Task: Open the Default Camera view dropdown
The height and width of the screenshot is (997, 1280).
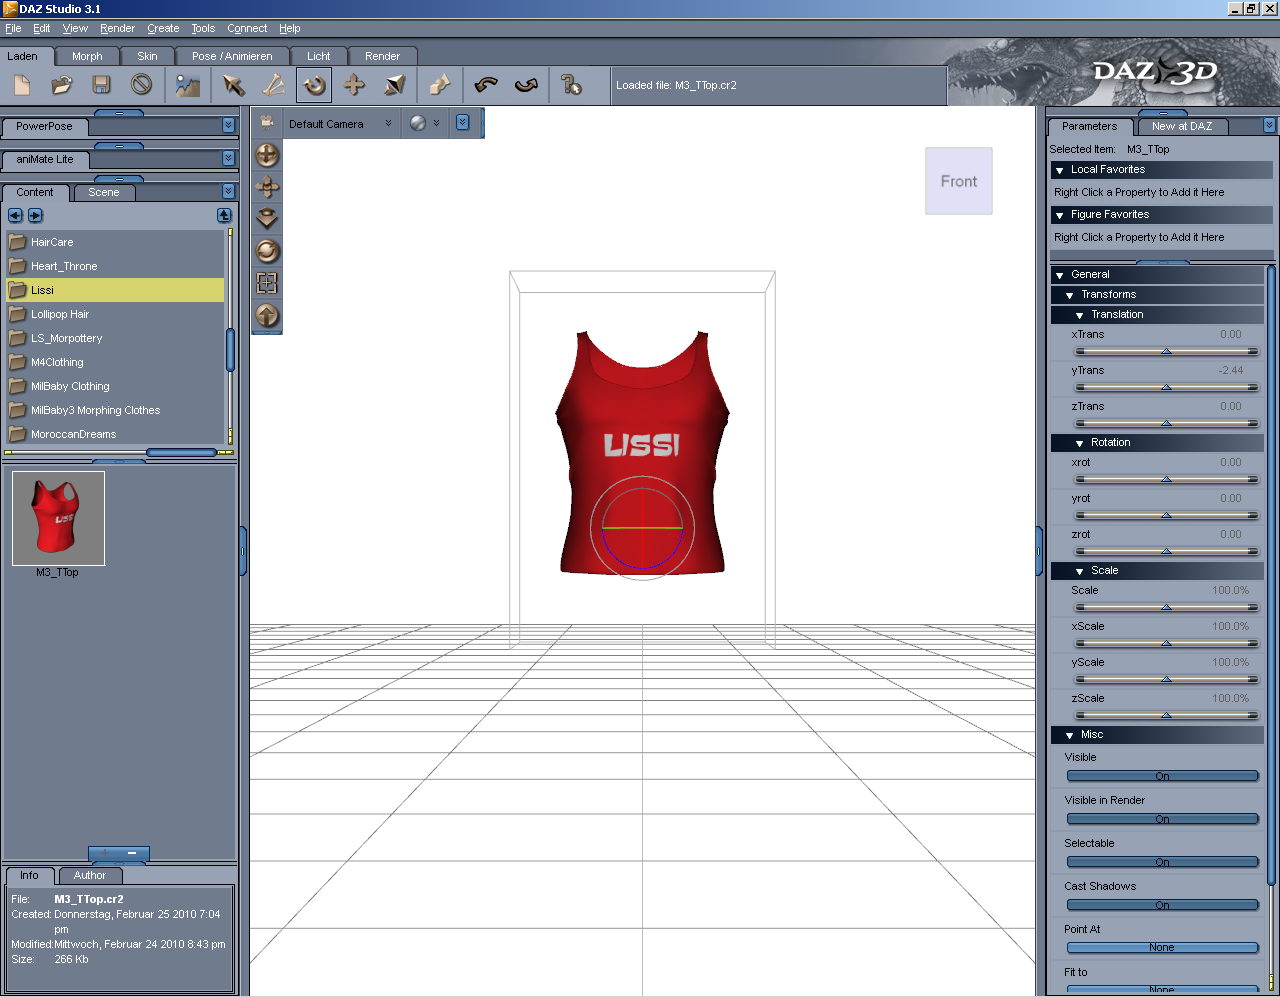Action: (x=340, y=124)
